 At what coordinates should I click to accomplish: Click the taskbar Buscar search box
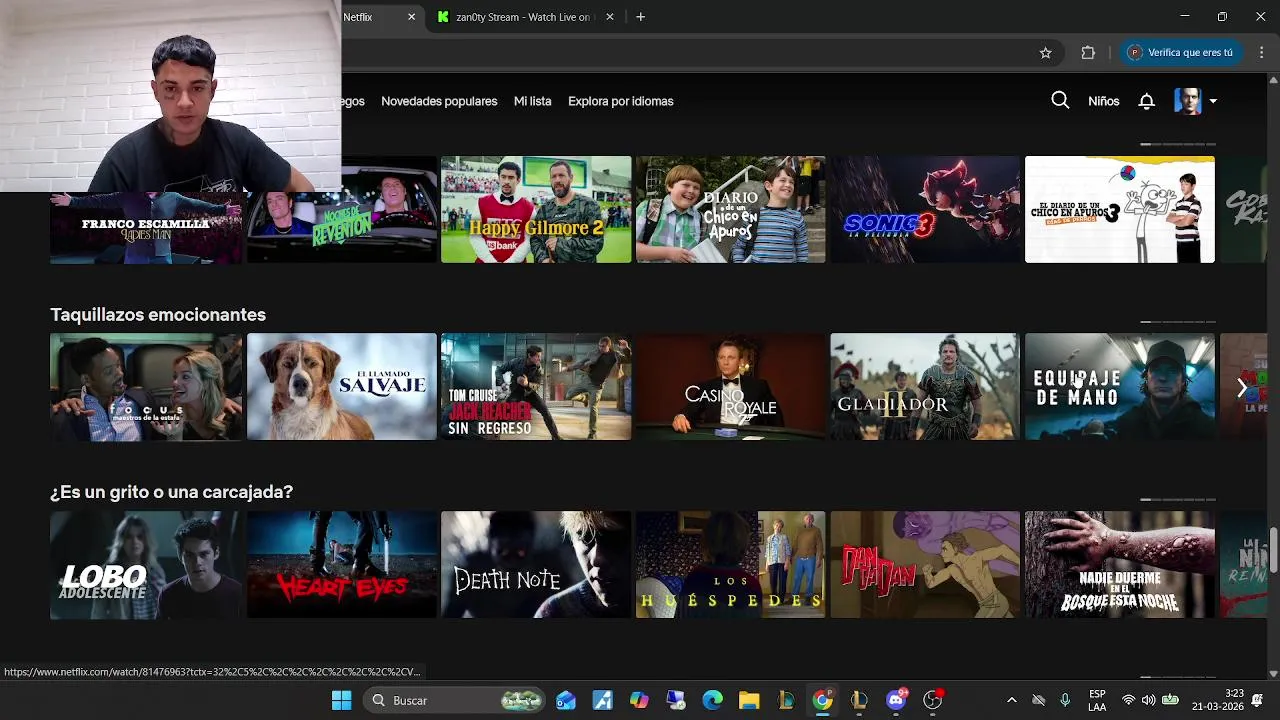[x=456, y=700]
